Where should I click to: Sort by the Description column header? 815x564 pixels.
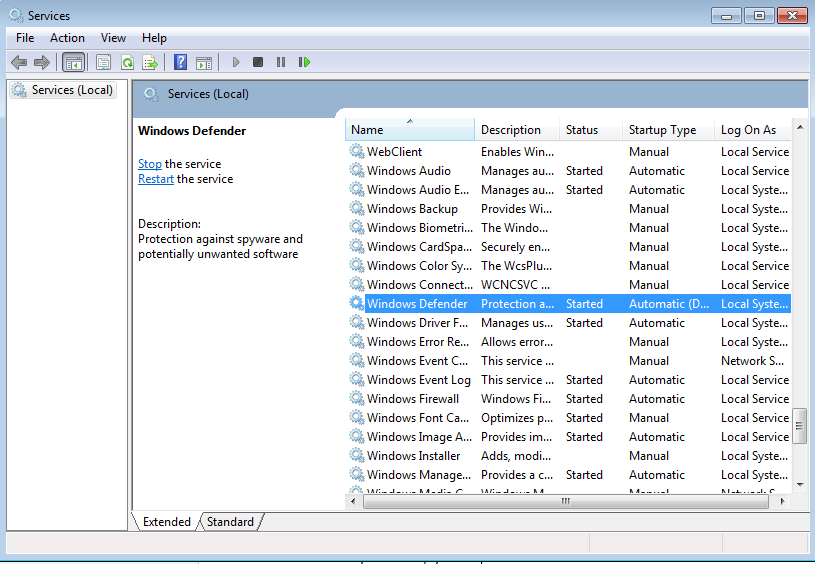(x=517, y=129)
